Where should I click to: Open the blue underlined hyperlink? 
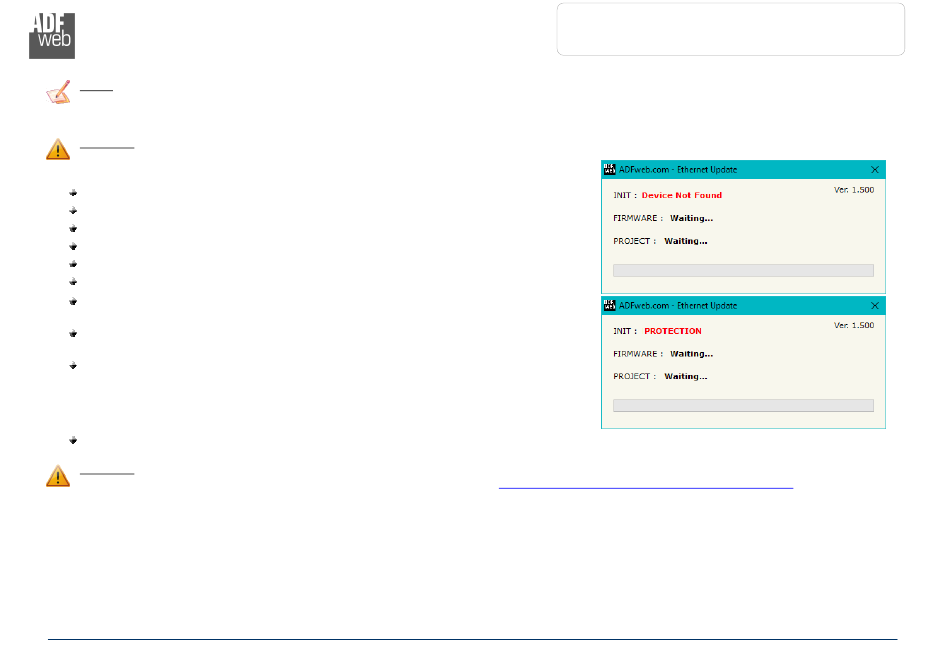pos(645,483)
